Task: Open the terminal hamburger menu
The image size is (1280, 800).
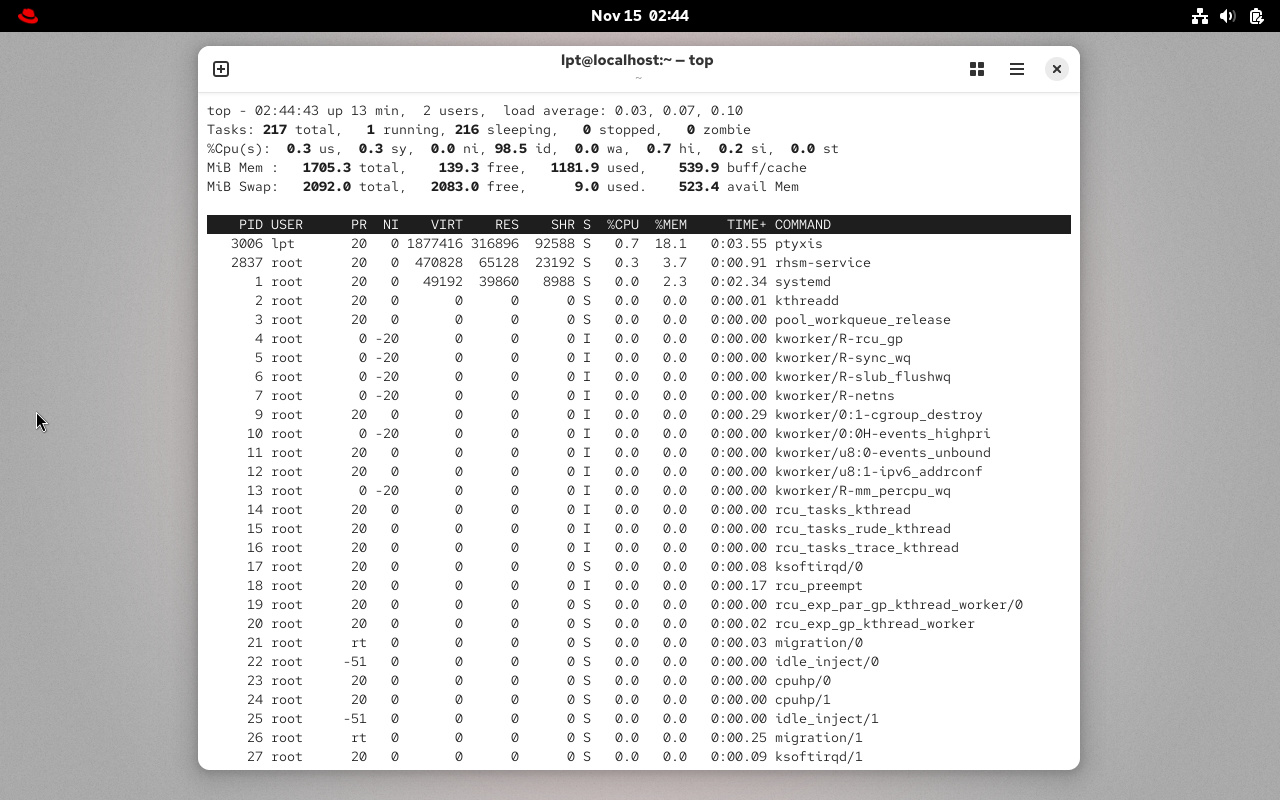Action: click(1017, 69)
